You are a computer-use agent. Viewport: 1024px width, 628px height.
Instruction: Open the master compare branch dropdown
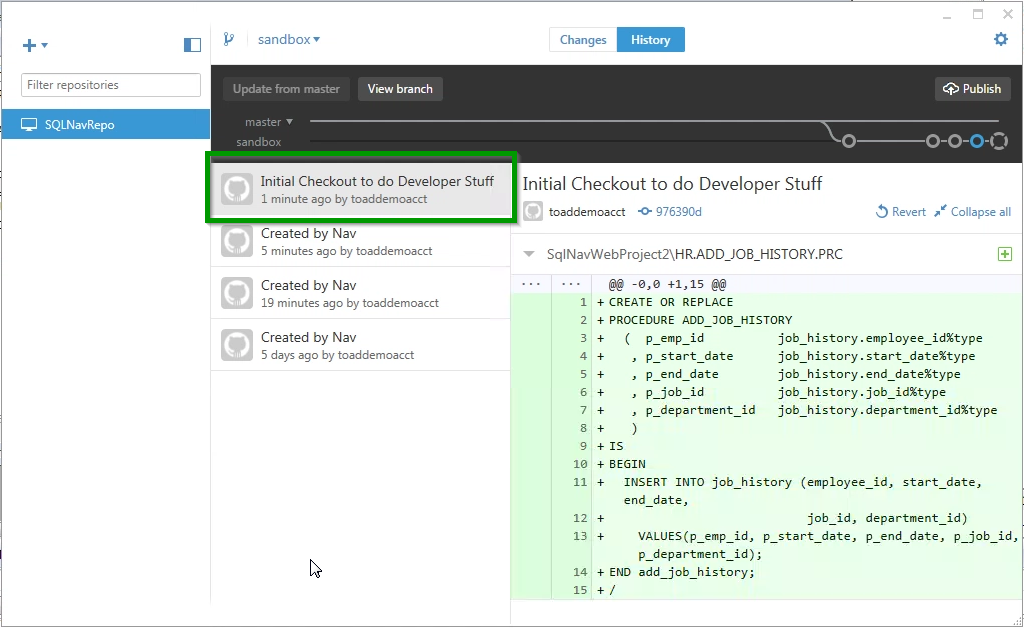[x=268, y=122]
